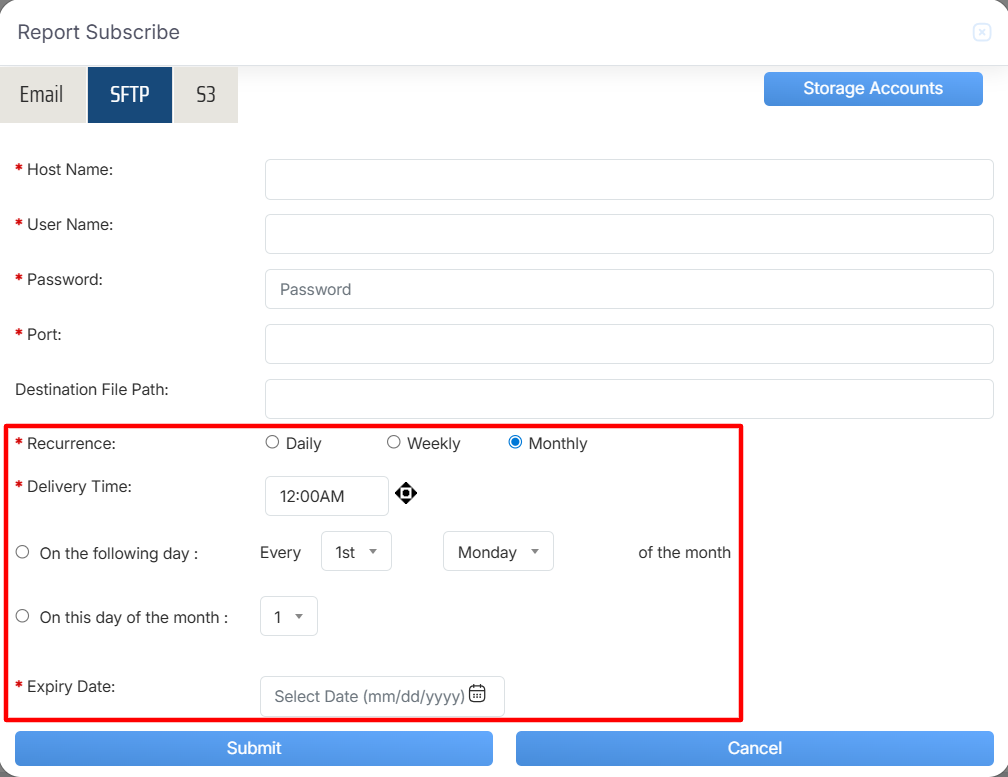Select the Daily recurrence option

(272, 442)
